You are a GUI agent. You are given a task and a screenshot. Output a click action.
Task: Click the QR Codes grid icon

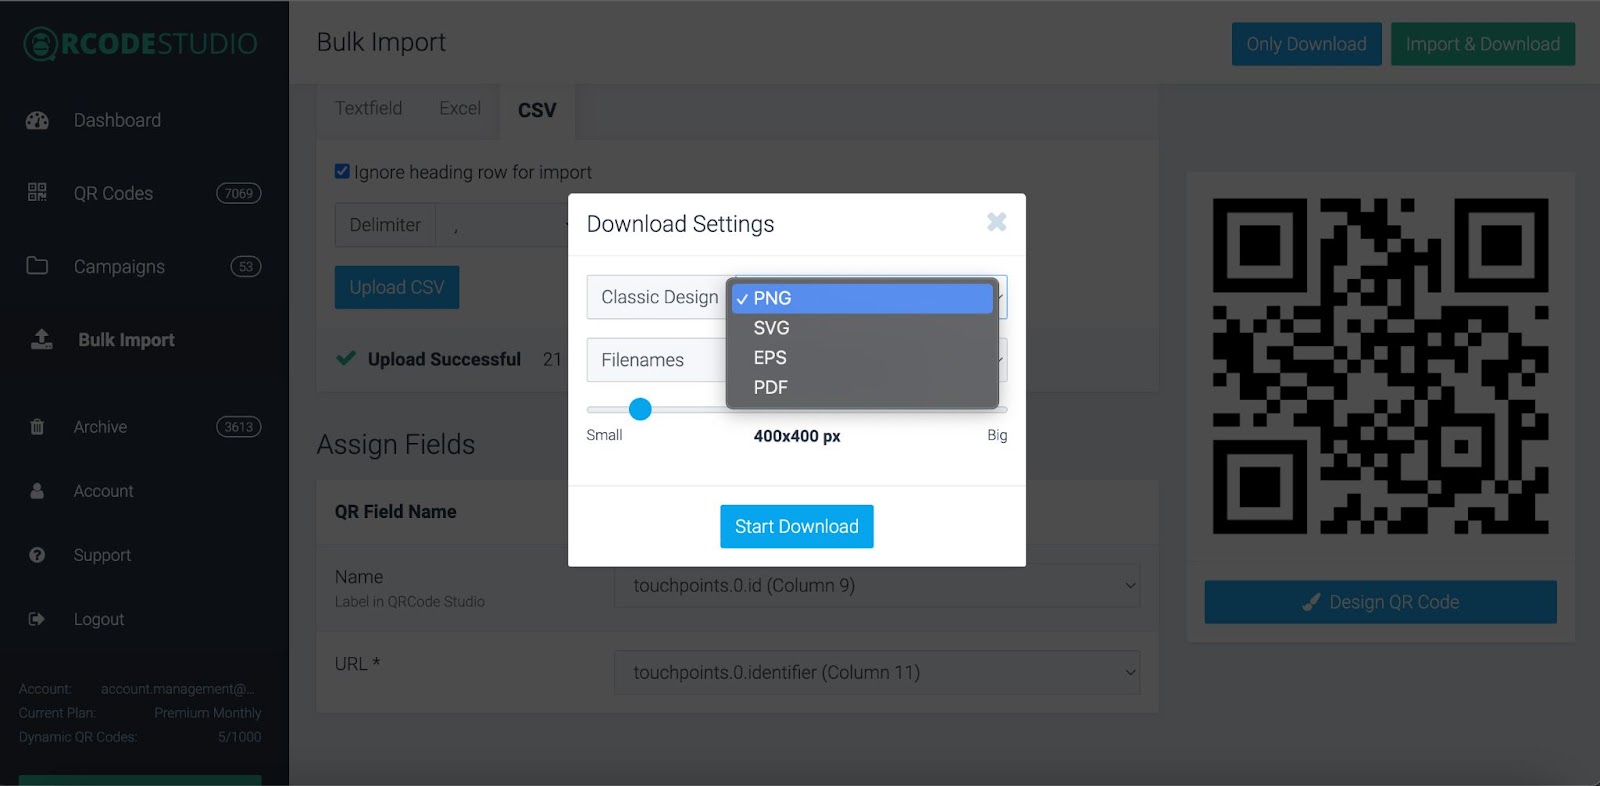[x=37, y=192]
